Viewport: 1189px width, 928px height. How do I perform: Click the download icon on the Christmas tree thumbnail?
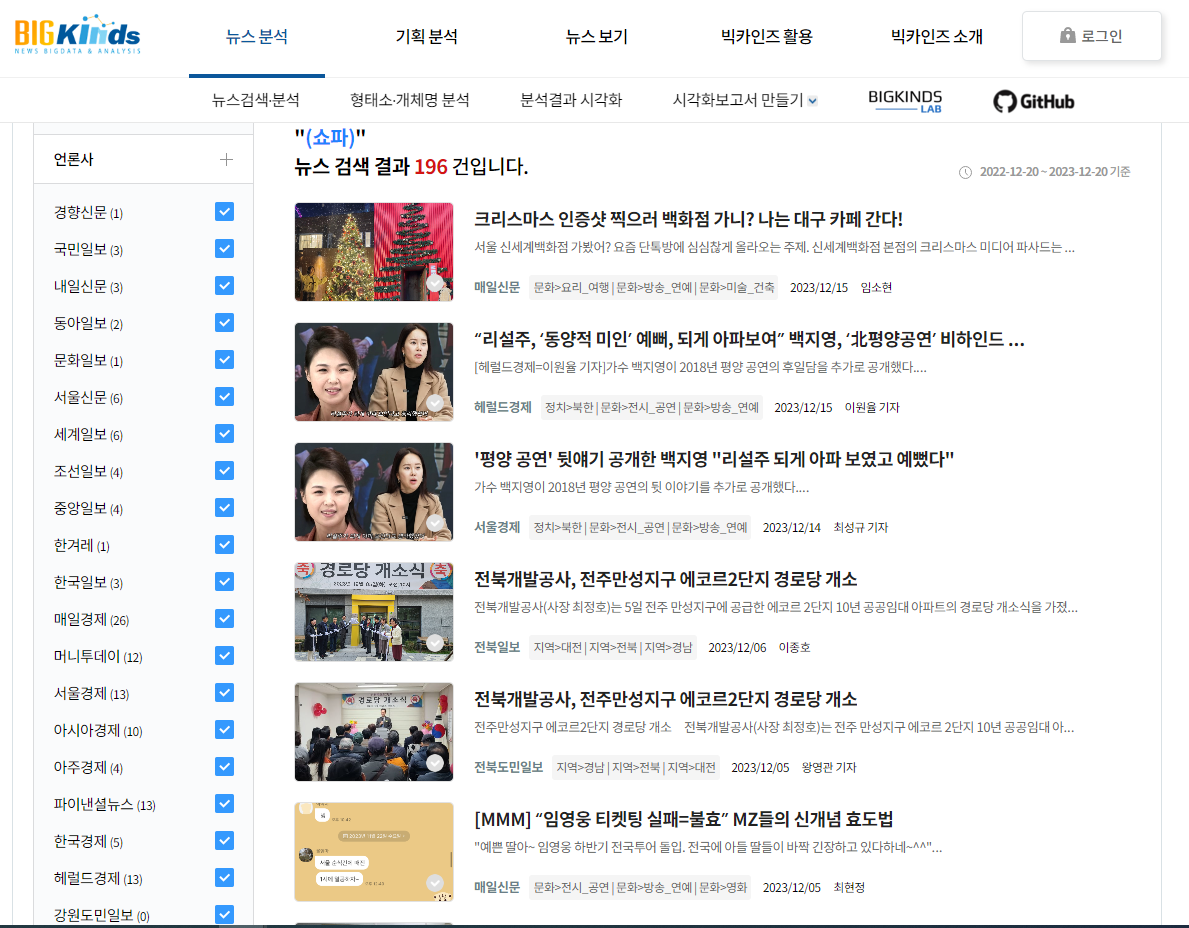[434, 285]
